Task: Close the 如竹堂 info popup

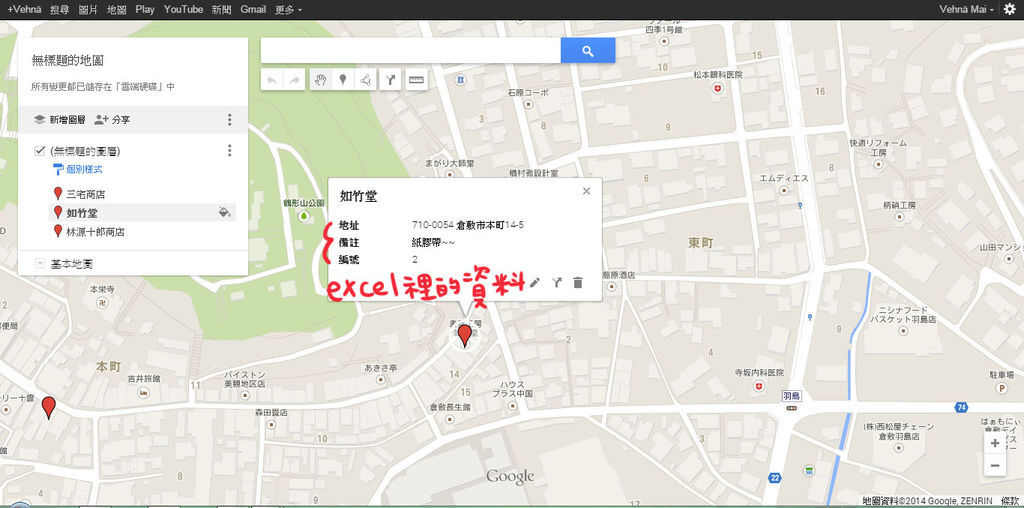Action: [586, 191]
